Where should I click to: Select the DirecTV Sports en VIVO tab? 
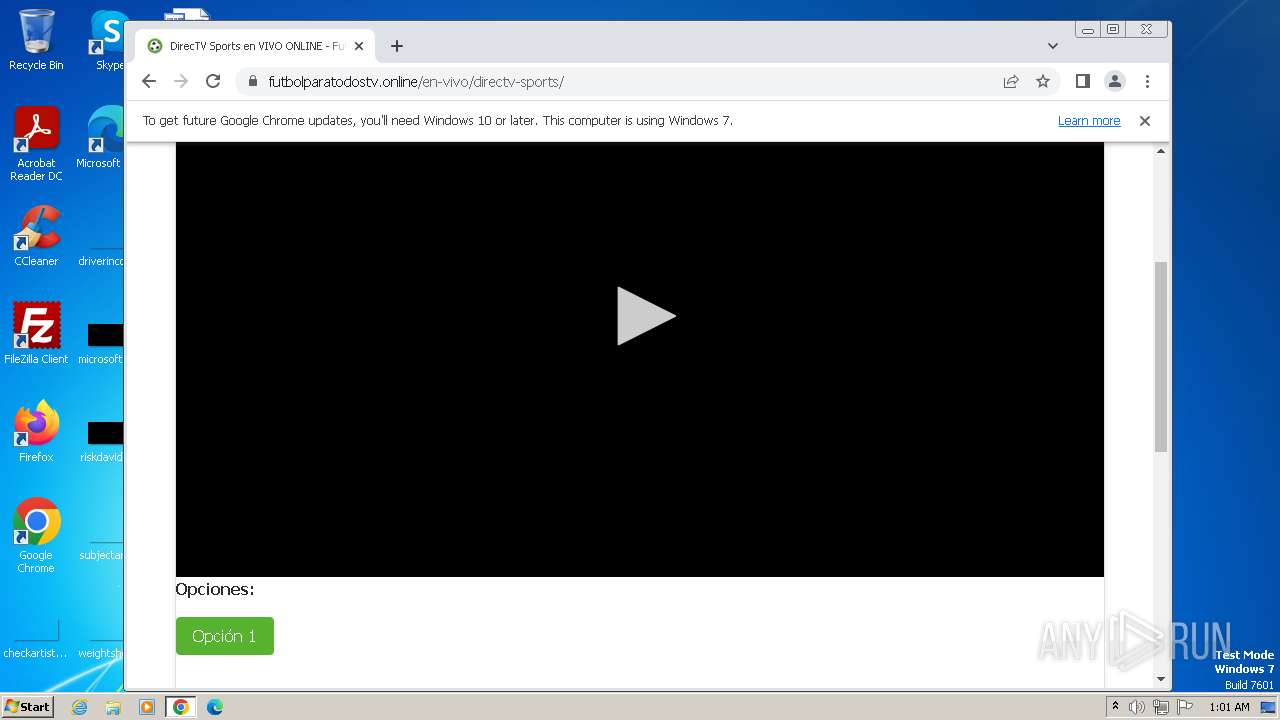click(x=255, y=46)
